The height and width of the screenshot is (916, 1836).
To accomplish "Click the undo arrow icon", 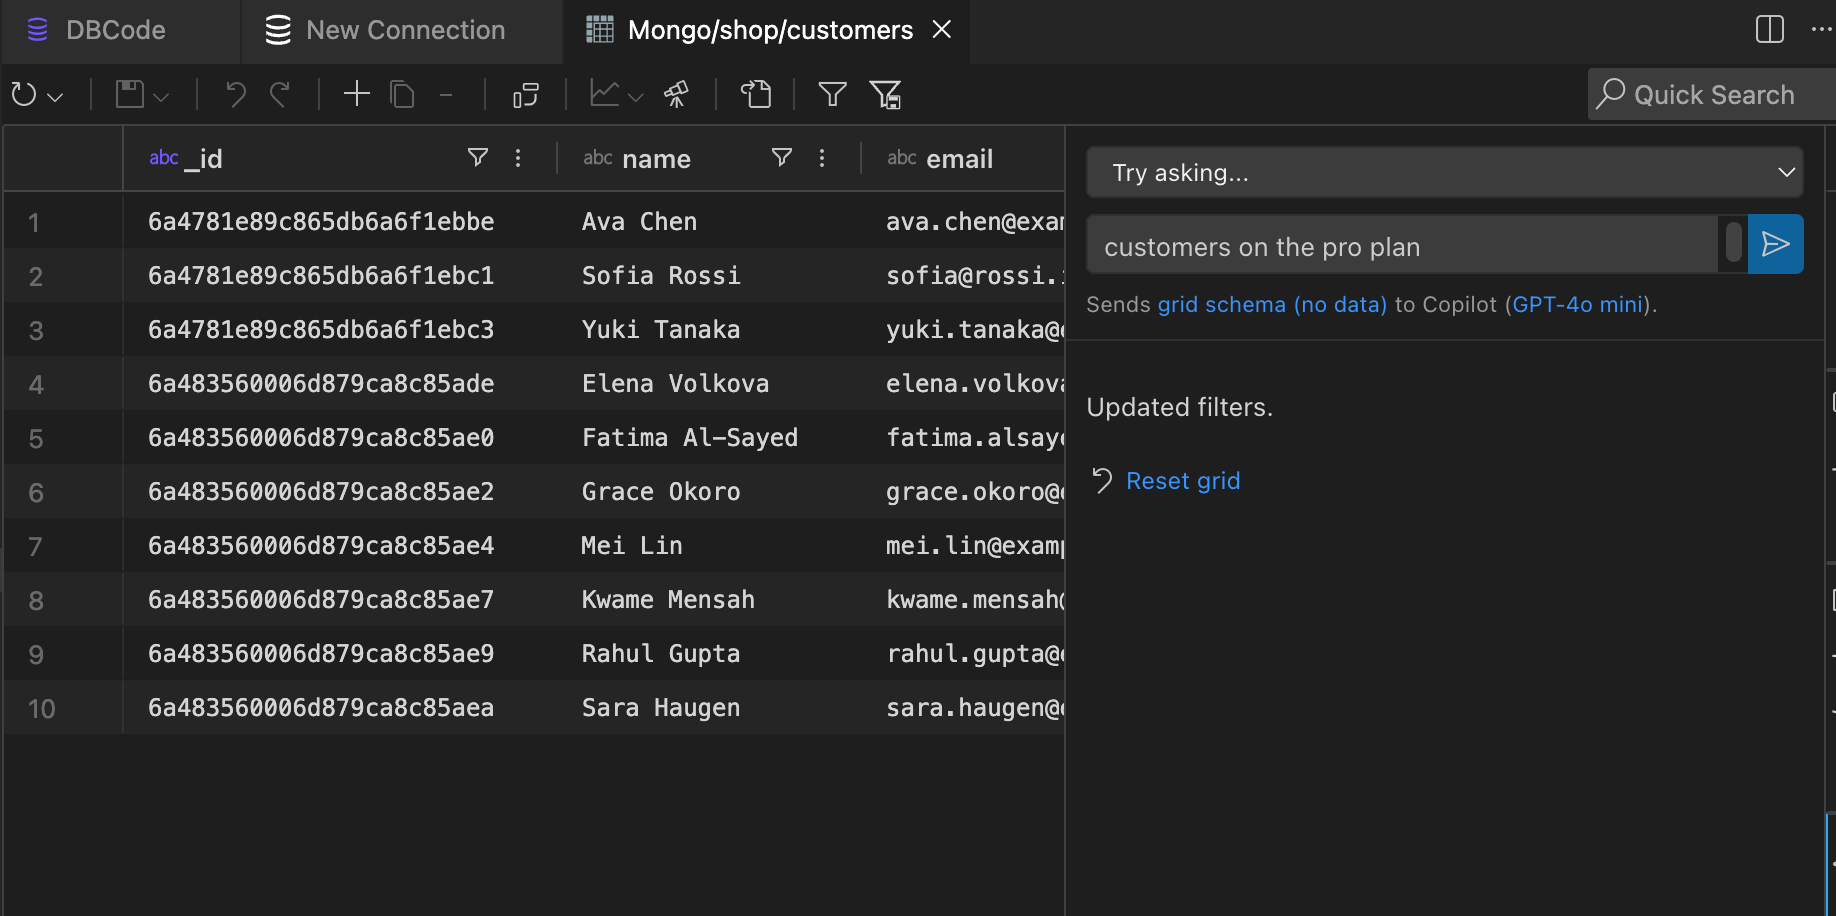I will 236,95.
